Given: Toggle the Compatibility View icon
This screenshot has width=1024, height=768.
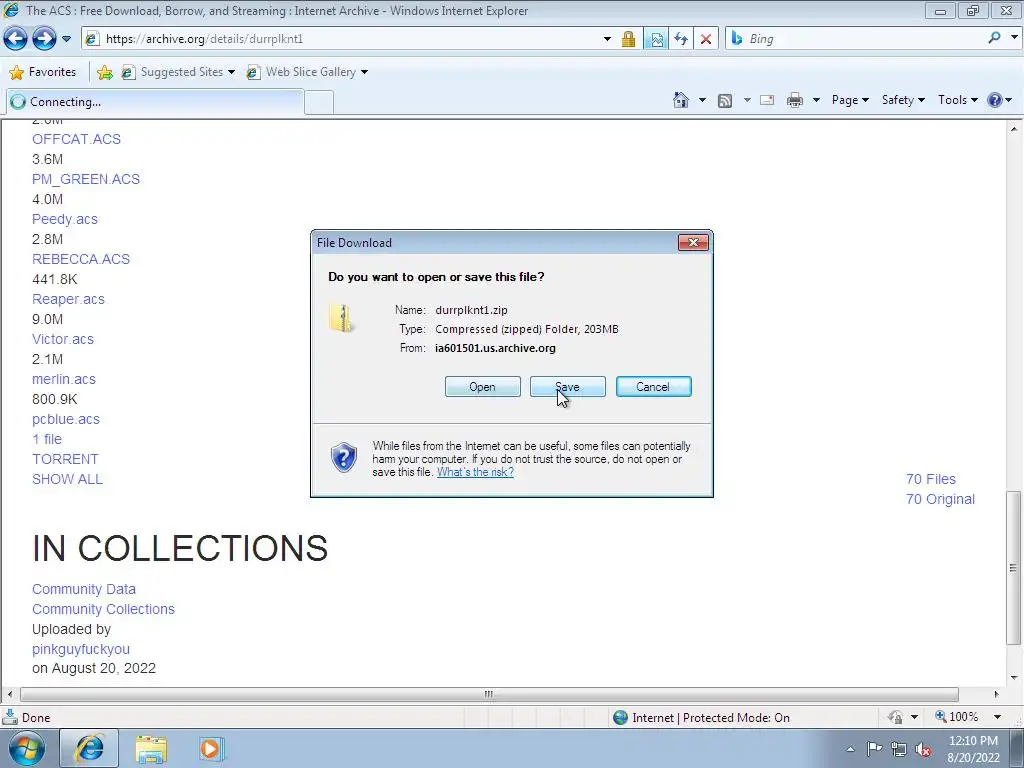Looking at the screenshot, I should (656, 39).
